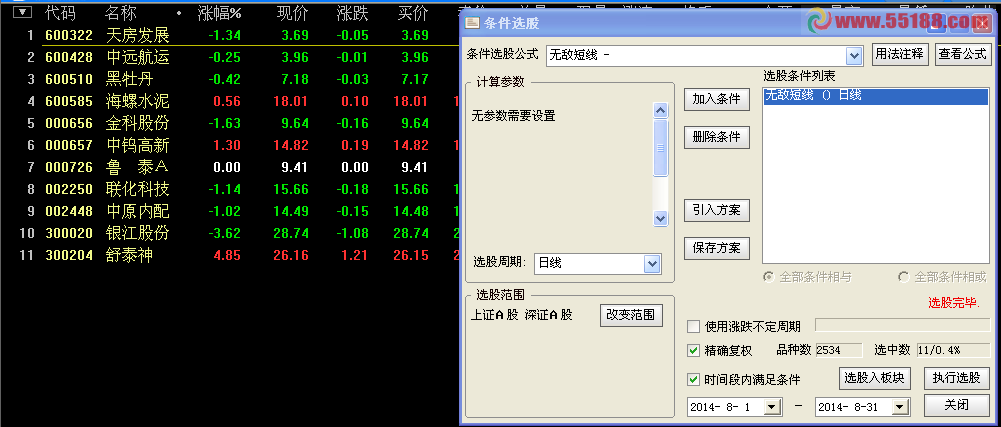Click the 保存方案 button

click(x=716, y=248)
